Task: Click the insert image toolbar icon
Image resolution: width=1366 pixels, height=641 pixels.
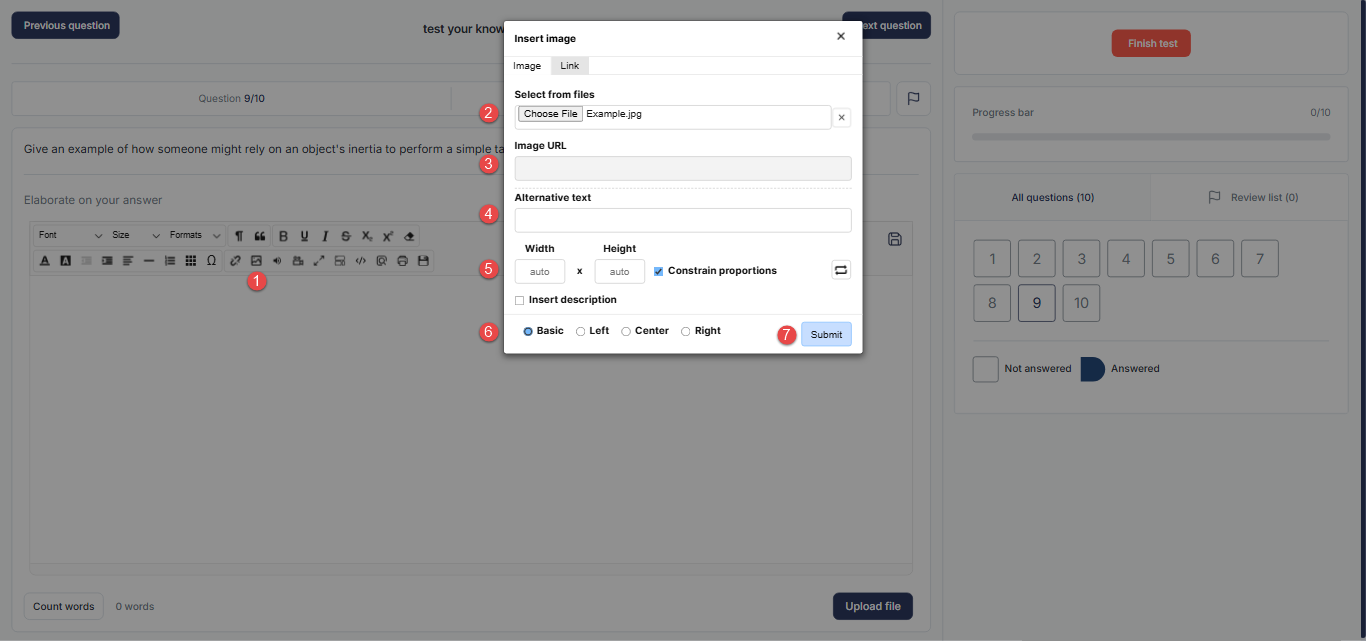Action: click(256, 261)
